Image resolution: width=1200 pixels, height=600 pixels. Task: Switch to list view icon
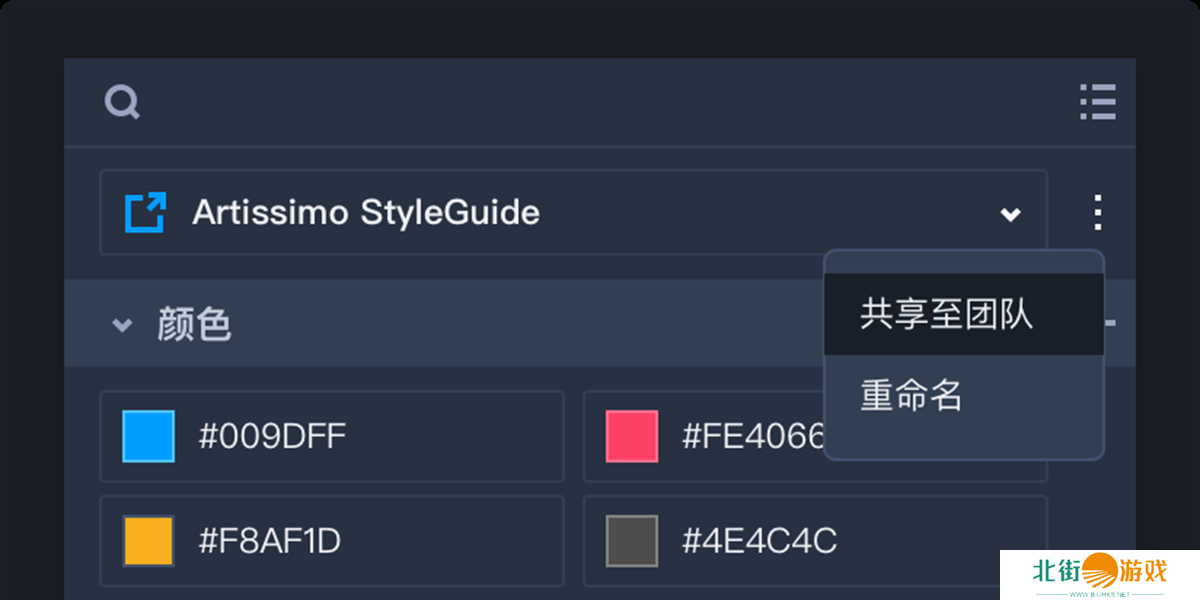click(1097, 102)
